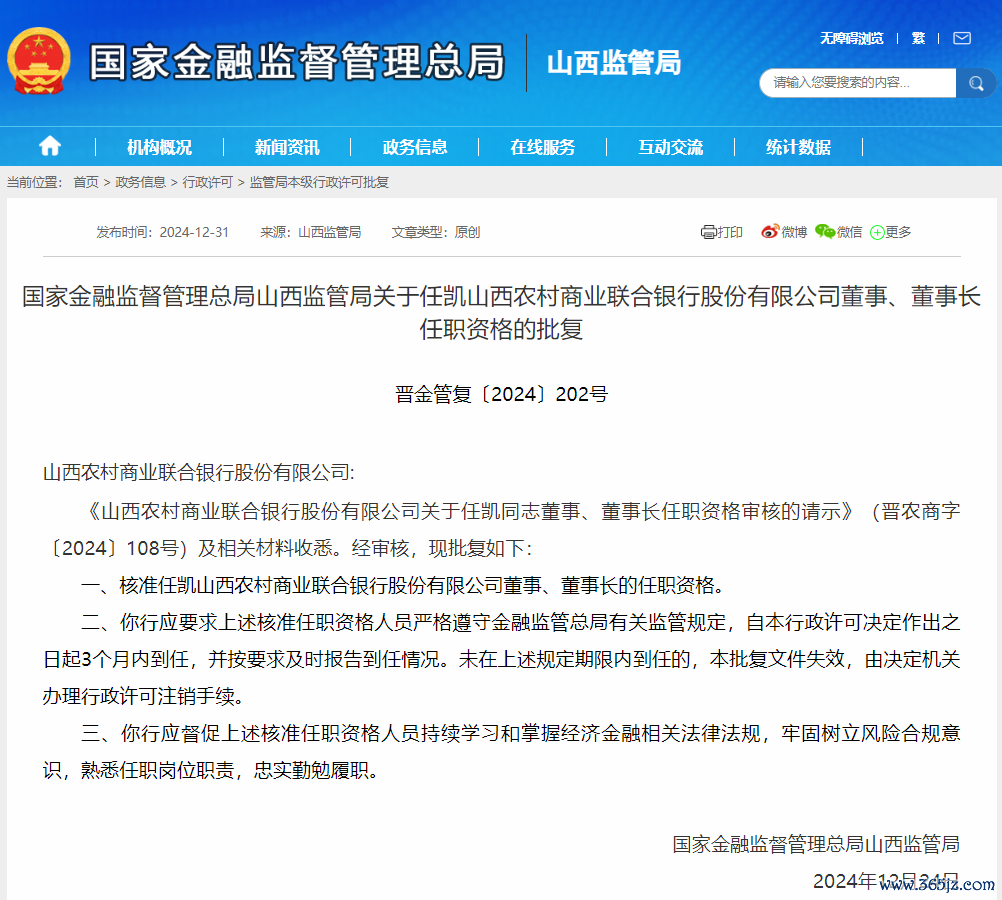The height and width of the screenshot is (900, 1002).
Task: Click the search input field
Action: pyautogui.click(x=858, y=83)
